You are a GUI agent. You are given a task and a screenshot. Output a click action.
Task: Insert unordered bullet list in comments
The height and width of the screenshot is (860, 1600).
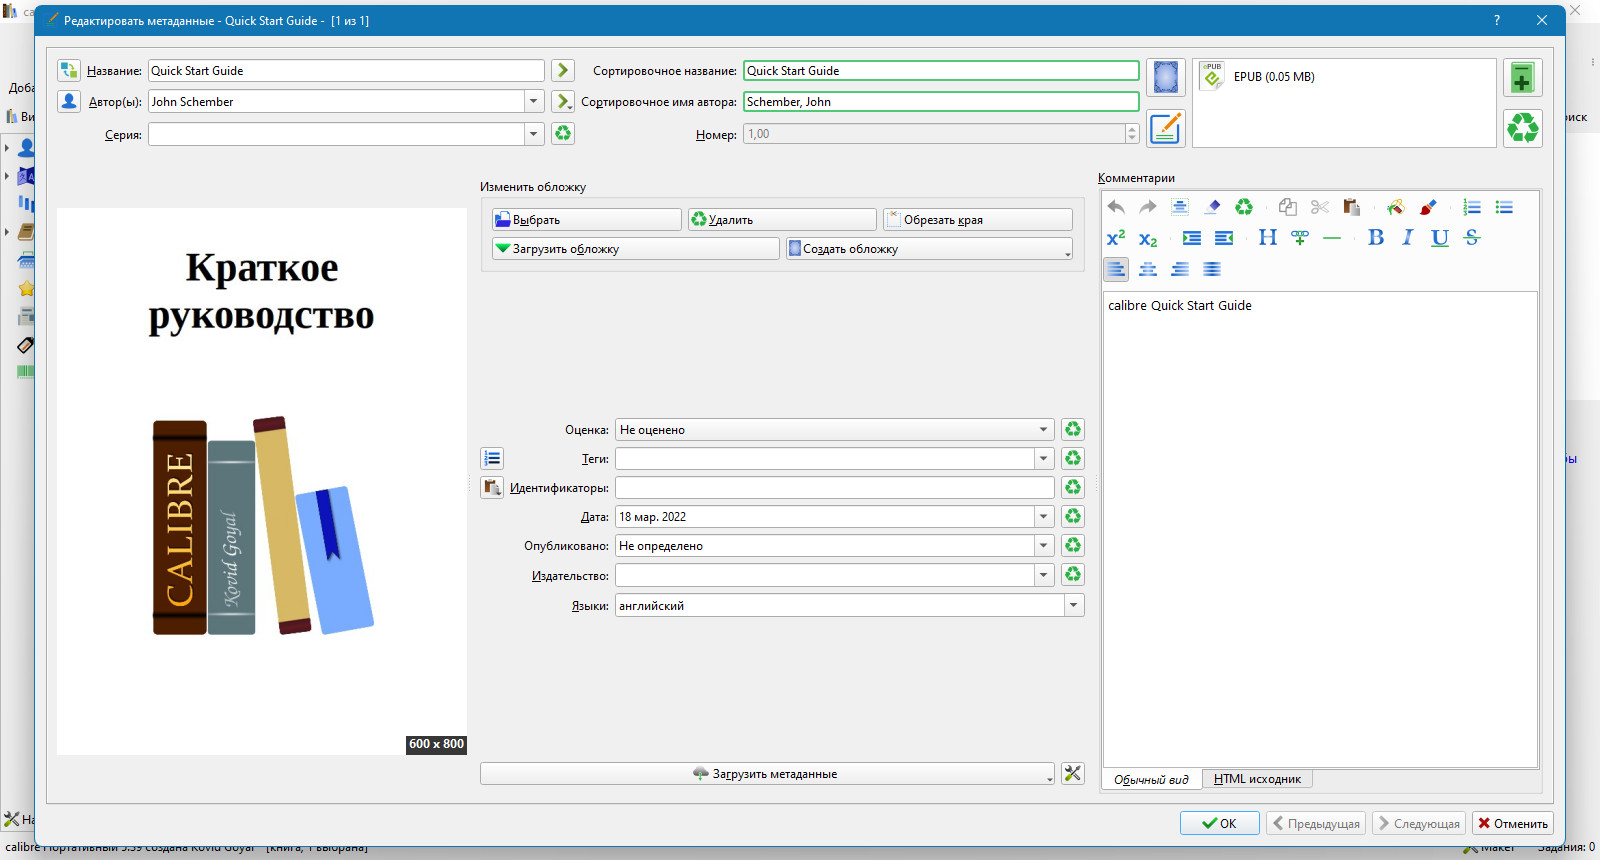pos(1504,207)
